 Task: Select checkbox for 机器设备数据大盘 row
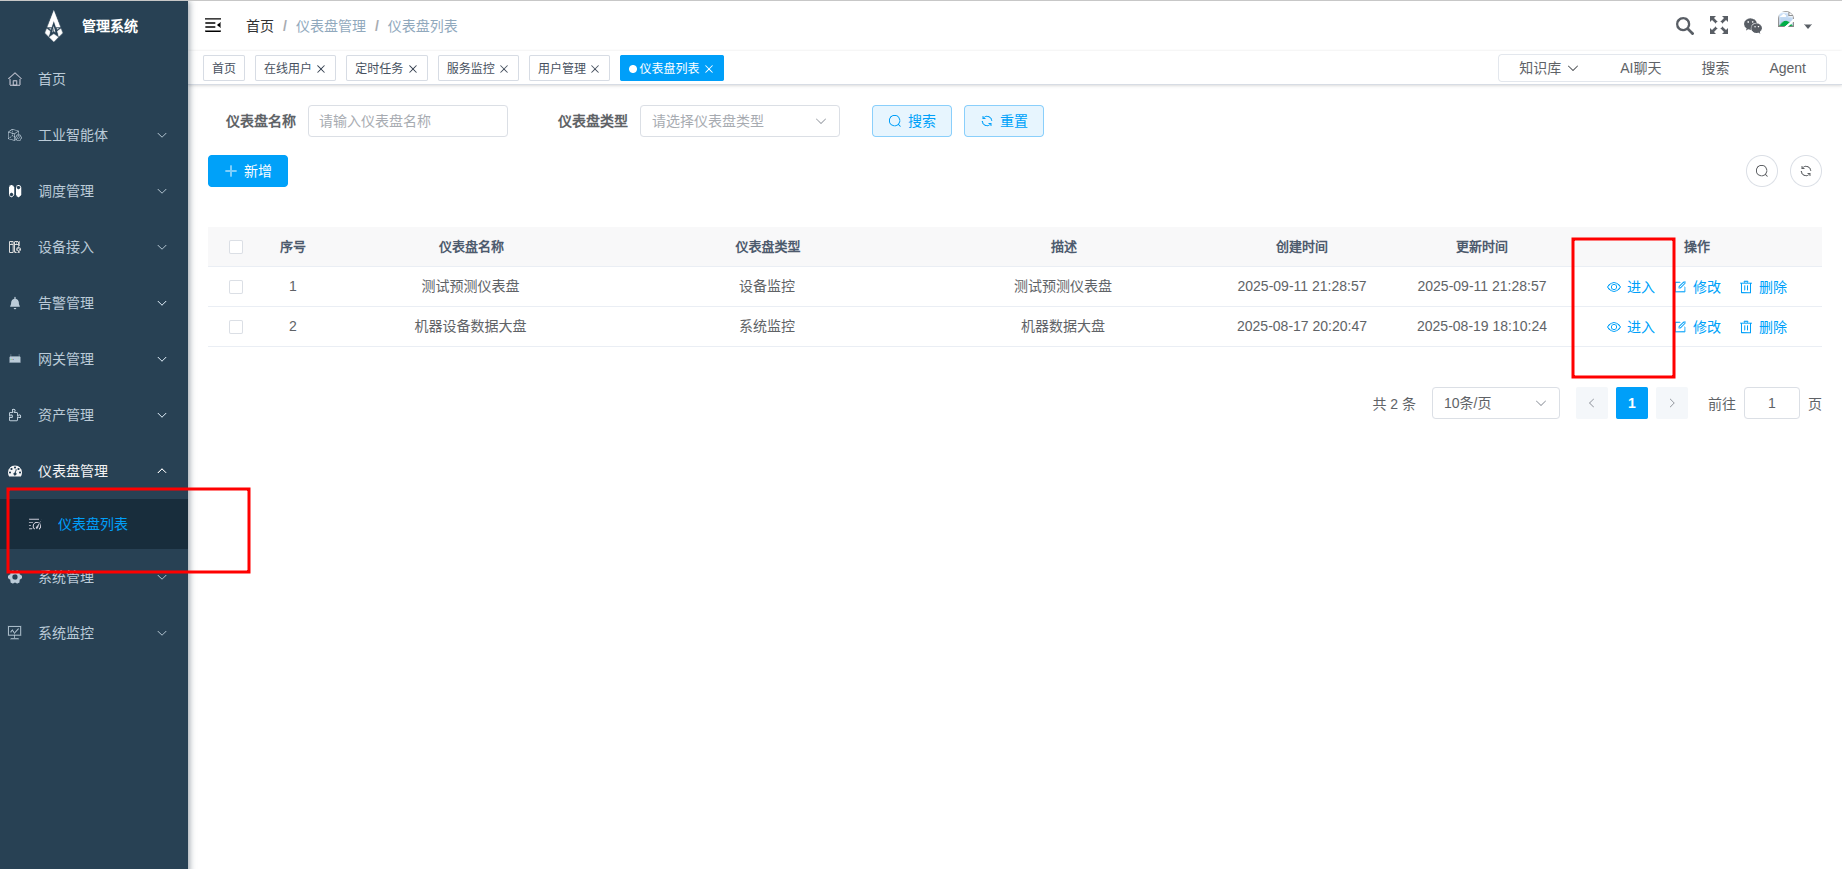[x=236, y=327]
